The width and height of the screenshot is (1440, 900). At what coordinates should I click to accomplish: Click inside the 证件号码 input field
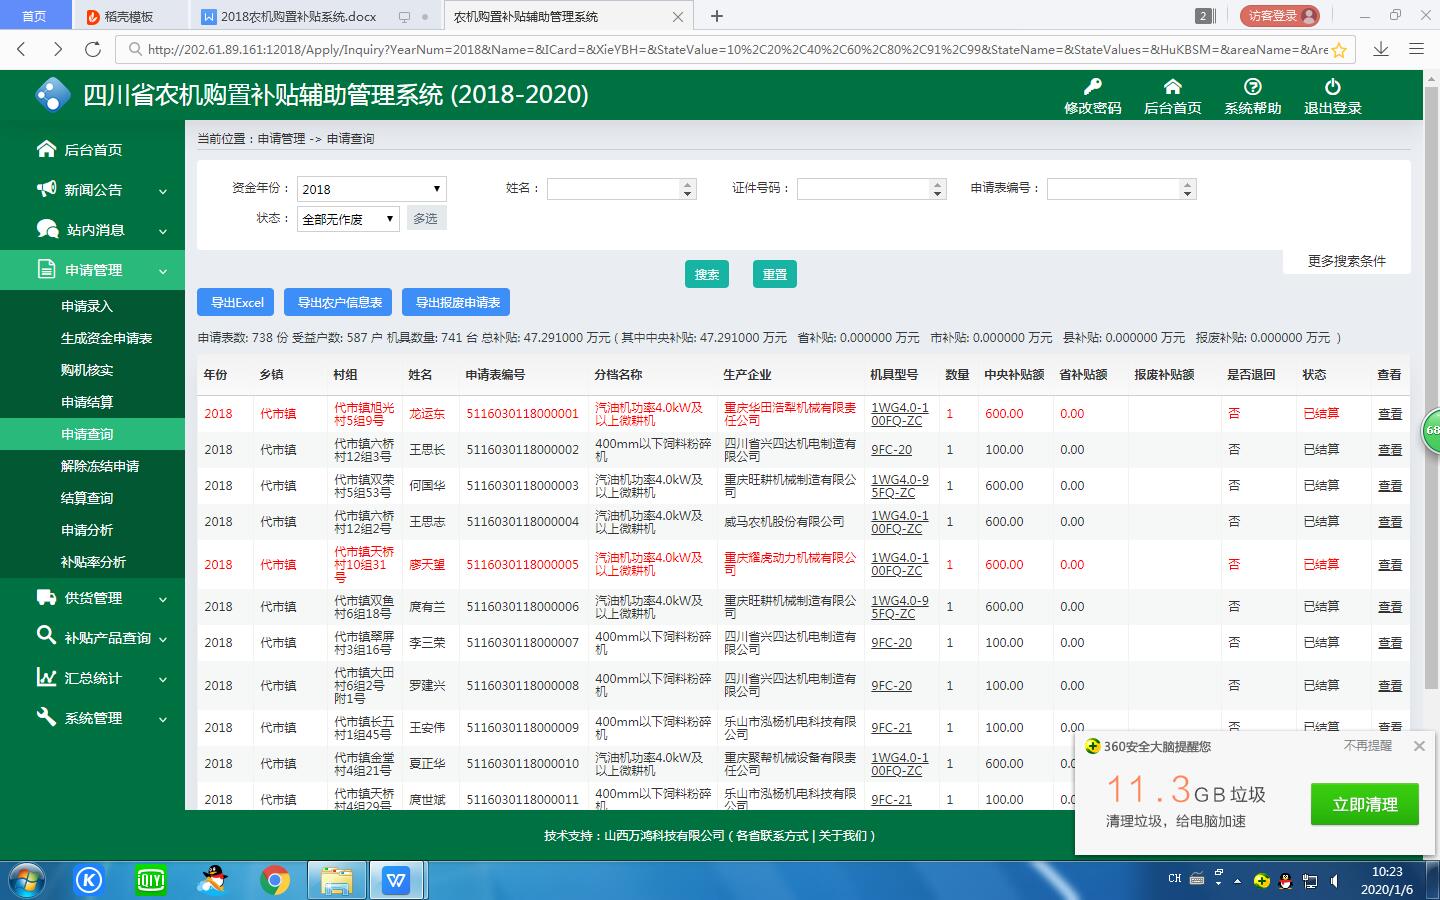[x=871, y=189]
